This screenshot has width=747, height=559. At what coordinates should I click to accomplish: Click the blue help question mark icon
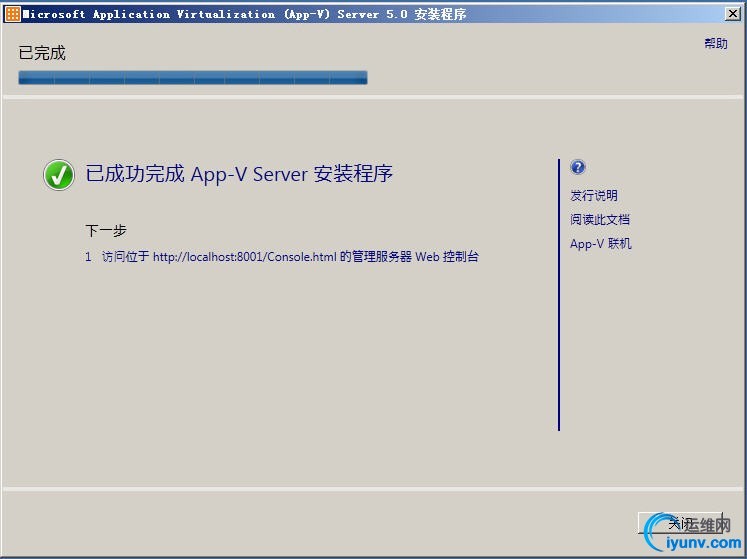pyautogui.click(x=577, y=167)
